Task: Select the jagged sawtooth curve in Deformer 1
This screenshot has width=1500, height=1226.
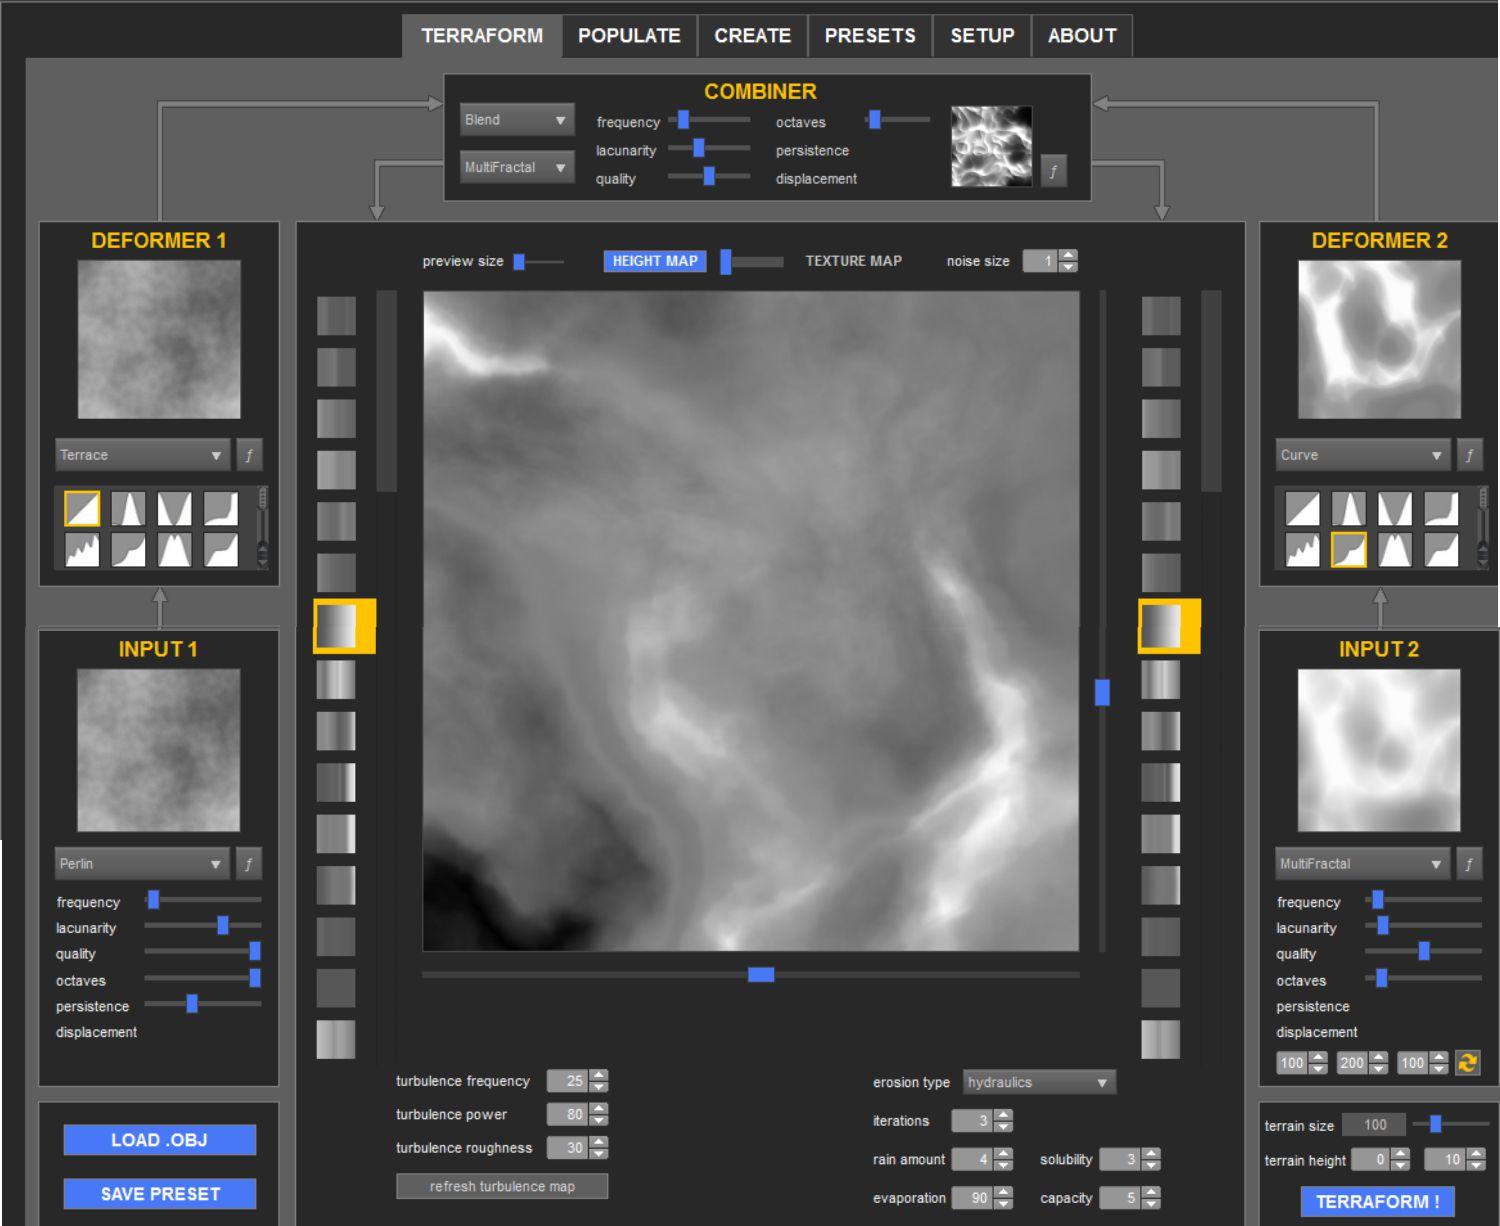Action: [x=82, y=550]
